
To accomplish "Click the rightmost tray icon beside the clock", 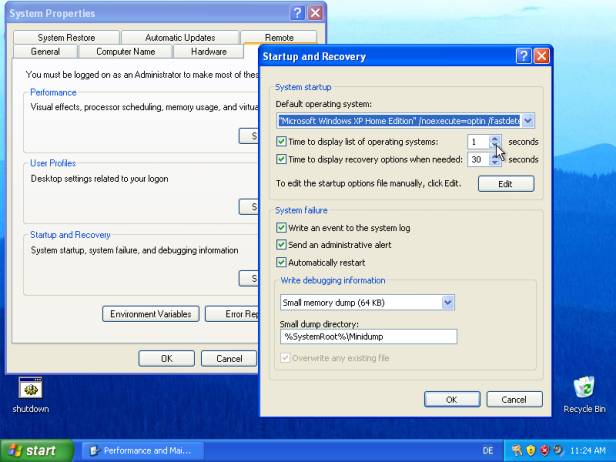I will pyautogui.click(x=558, y=450).
